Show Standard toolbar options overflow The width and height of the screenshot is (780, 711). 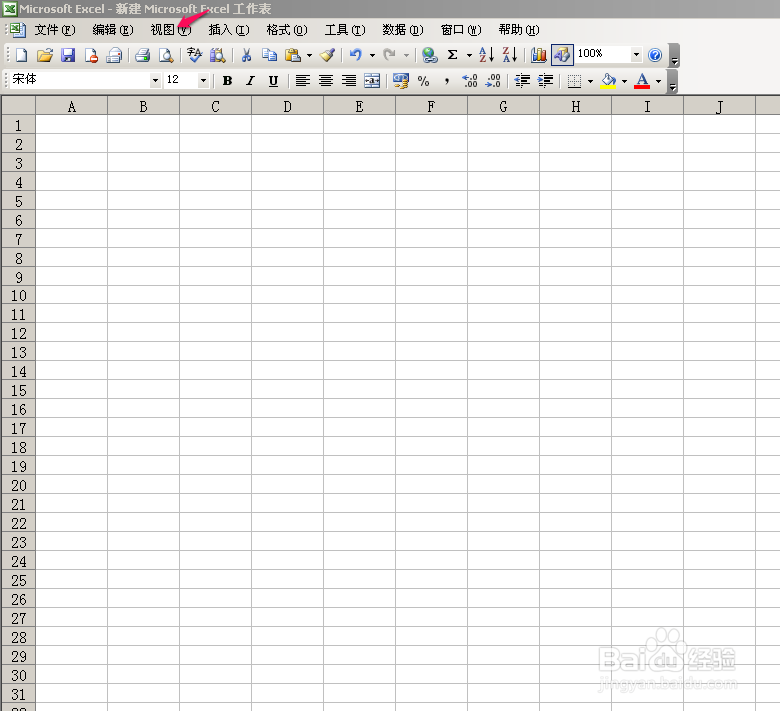[675, 55]
